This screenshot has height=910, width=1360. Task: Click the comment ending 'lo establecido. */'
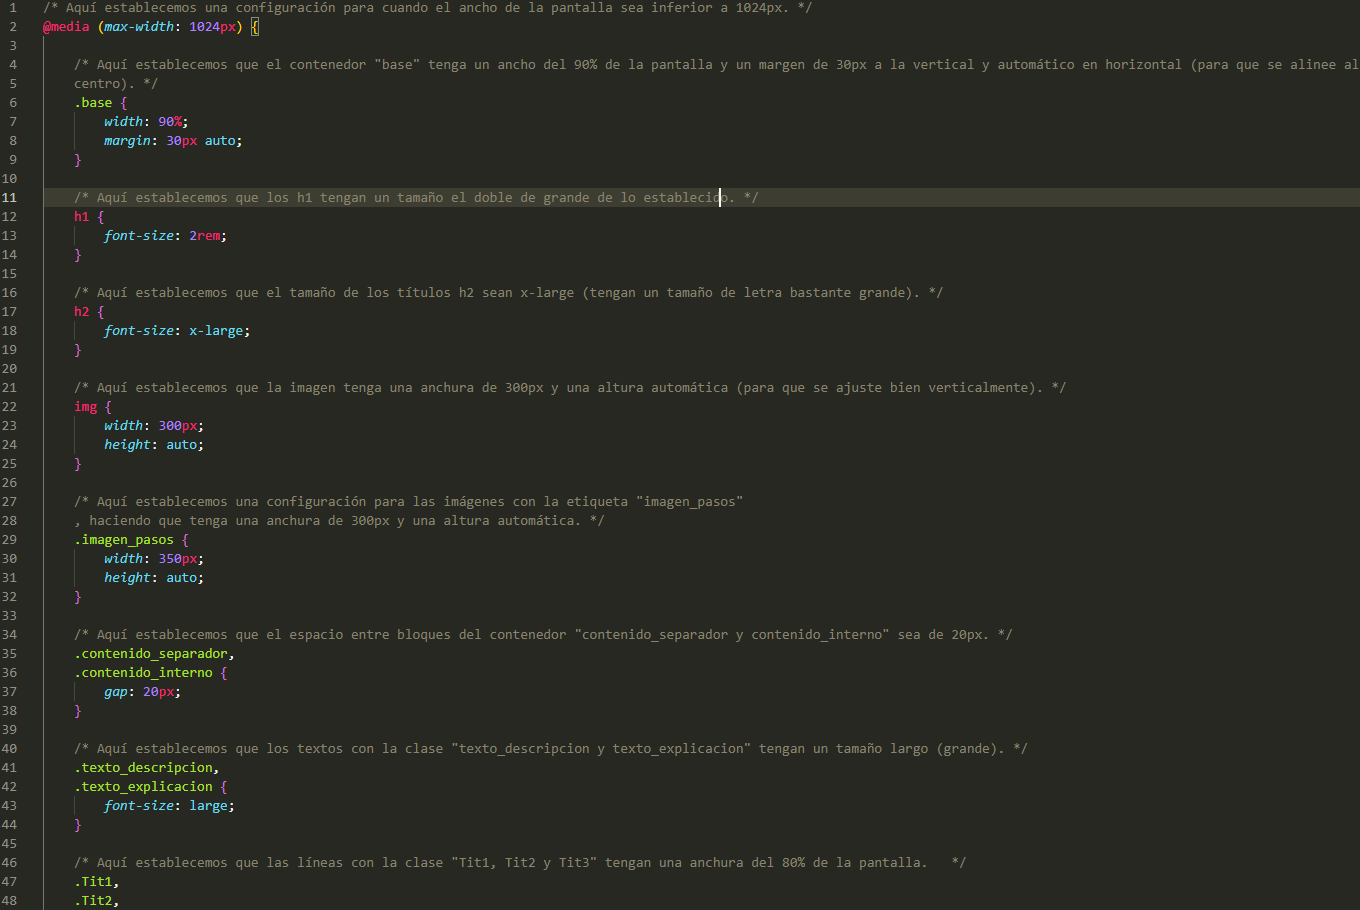pyautogui.click(x=416, y=198)
